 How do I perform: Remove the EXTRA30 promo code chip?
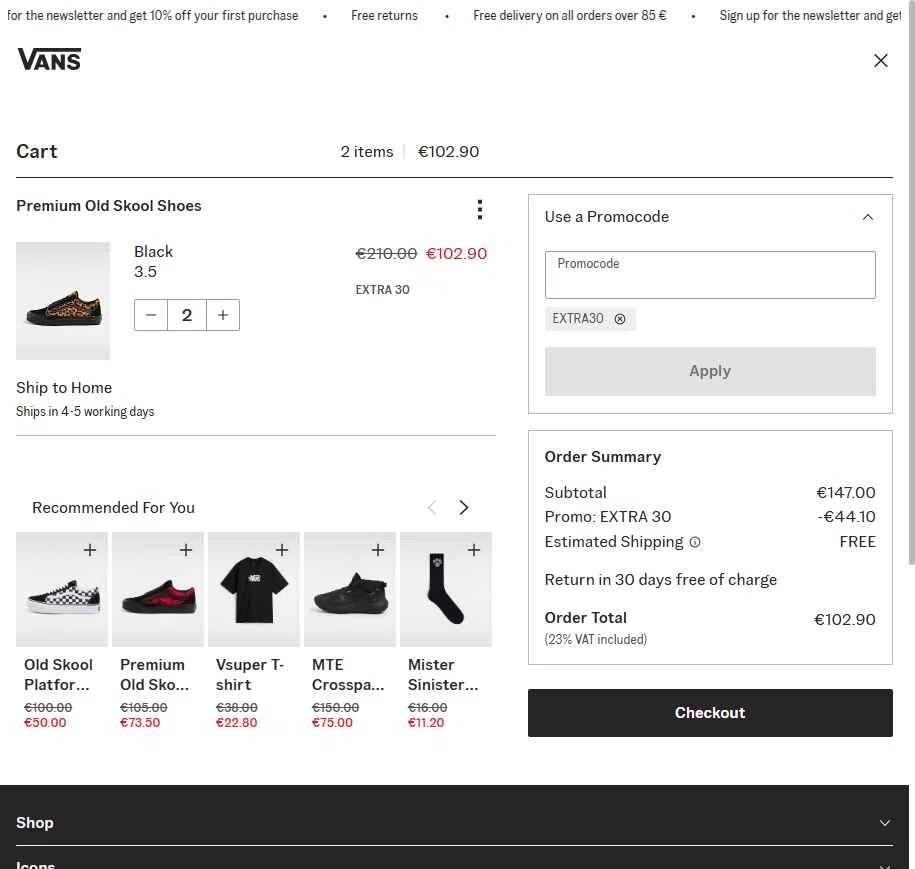pos(620,319)
